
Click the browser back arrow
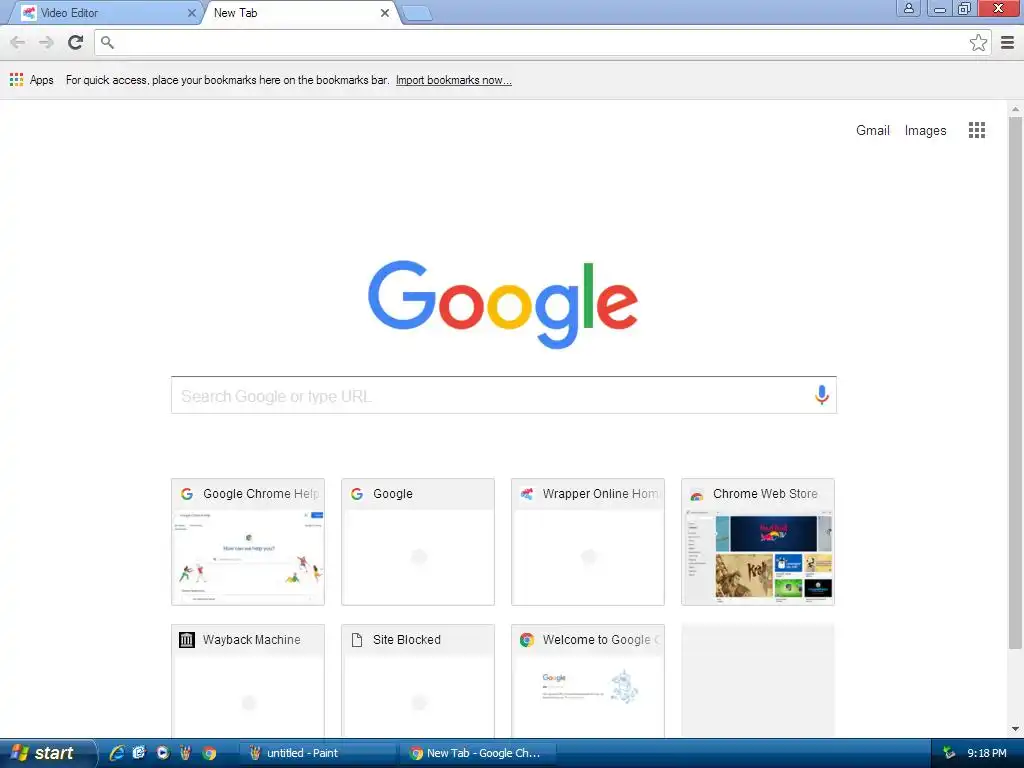[18, 42]
